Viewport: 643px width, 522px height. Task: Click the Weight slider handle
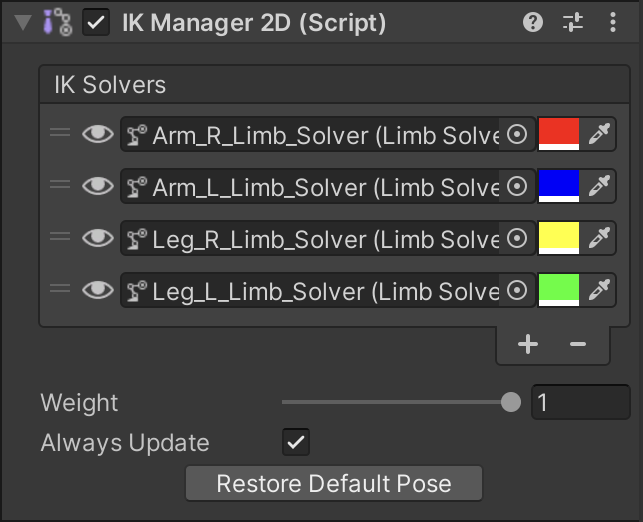click(510, 403)
